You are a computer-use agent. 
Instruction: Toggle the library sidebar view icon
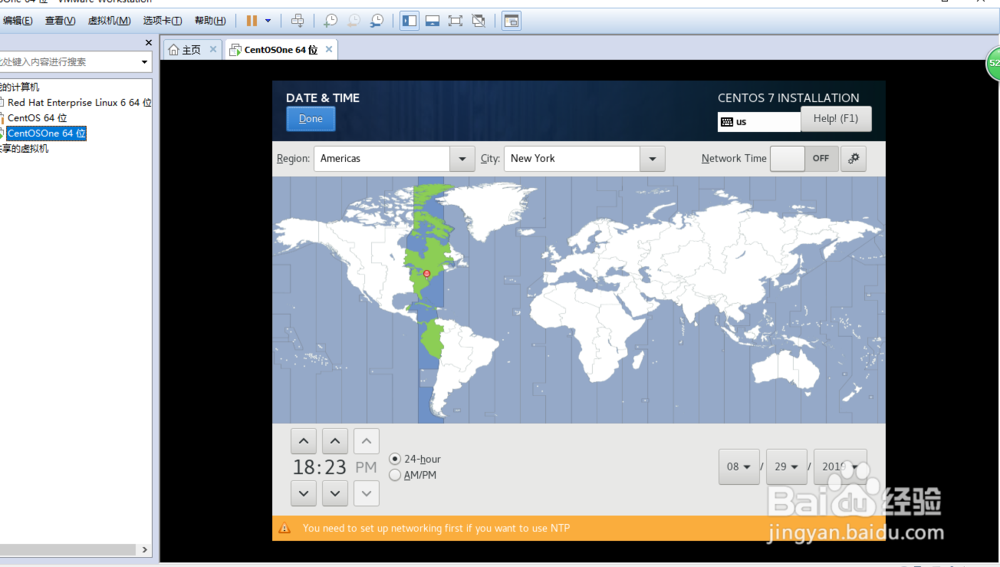409,21
